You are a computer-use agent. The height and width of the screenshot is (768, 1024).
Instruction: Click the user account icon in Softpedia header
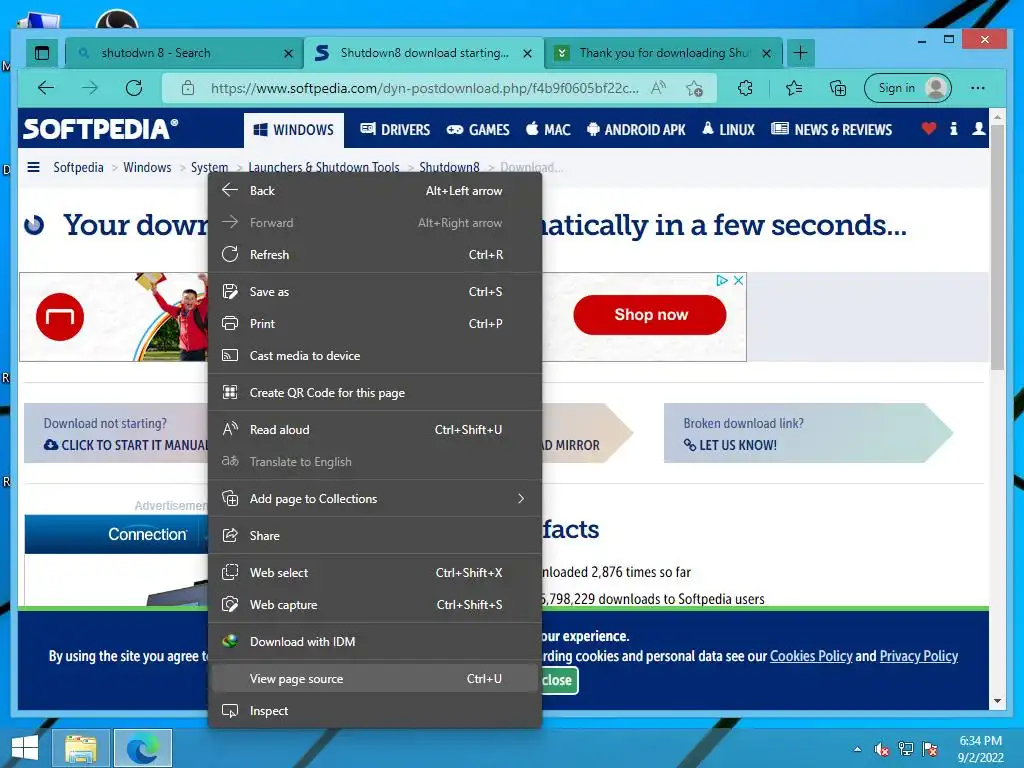point(978,129)
